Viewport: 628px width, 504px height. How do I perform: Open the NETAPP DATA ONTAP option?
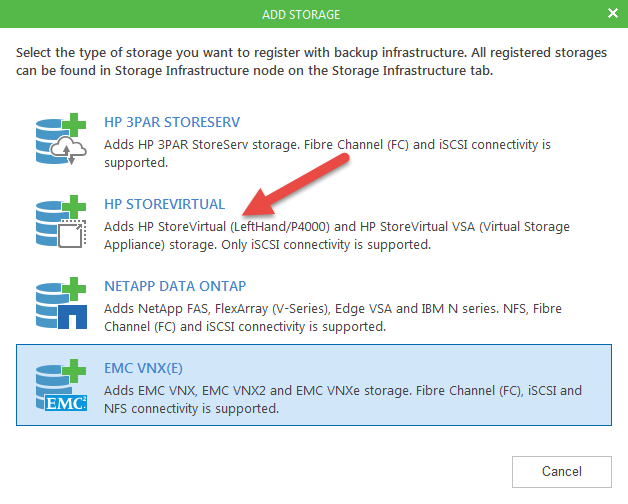tap(175, 287)
